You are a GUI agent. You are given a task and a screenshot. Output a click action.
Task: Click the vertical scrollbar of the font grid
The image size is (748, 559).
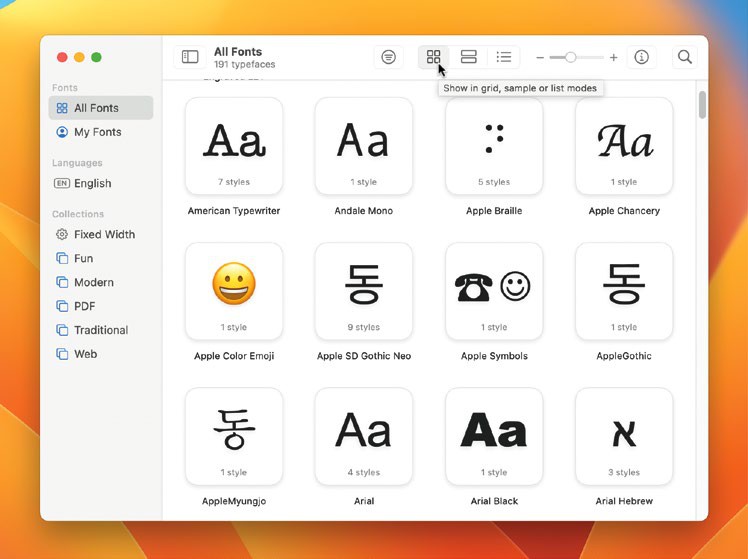click(702, 105)
